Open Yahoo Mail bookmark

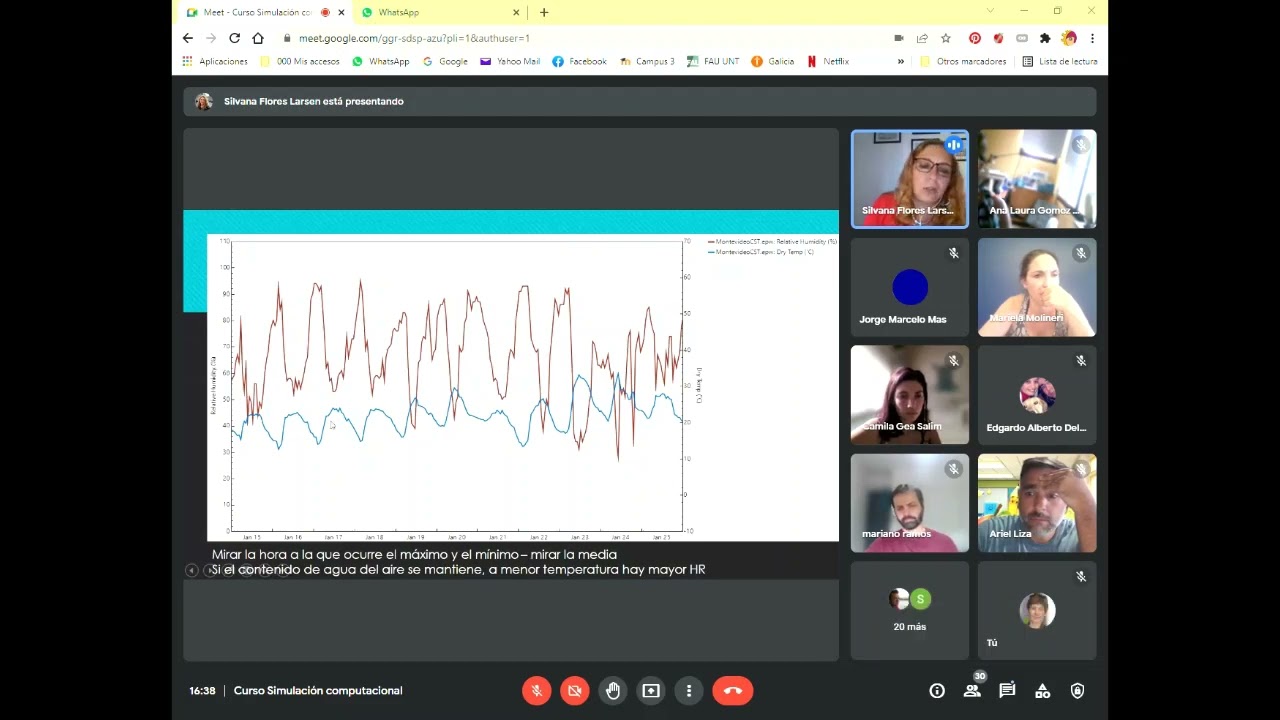pos(510,61)
